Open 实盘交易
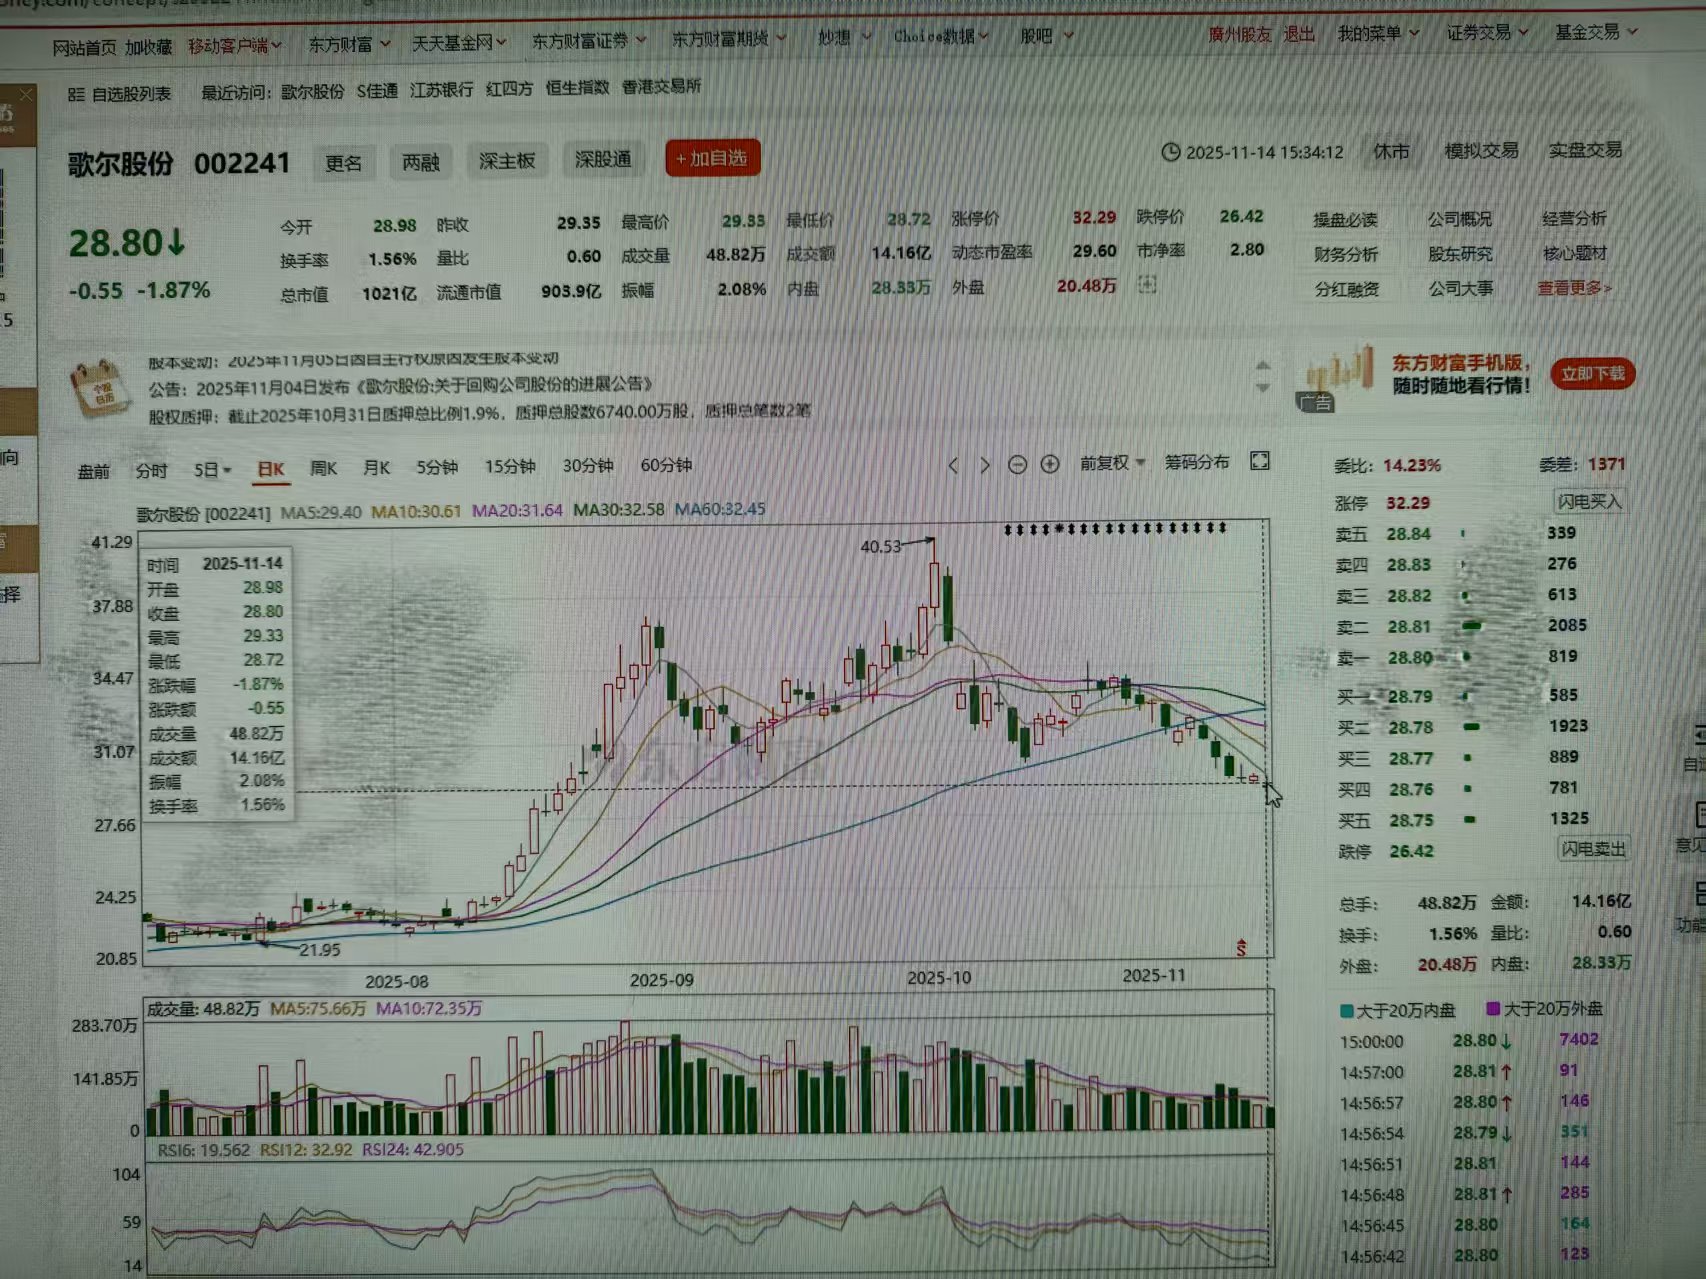 (x=1585, y=150)
